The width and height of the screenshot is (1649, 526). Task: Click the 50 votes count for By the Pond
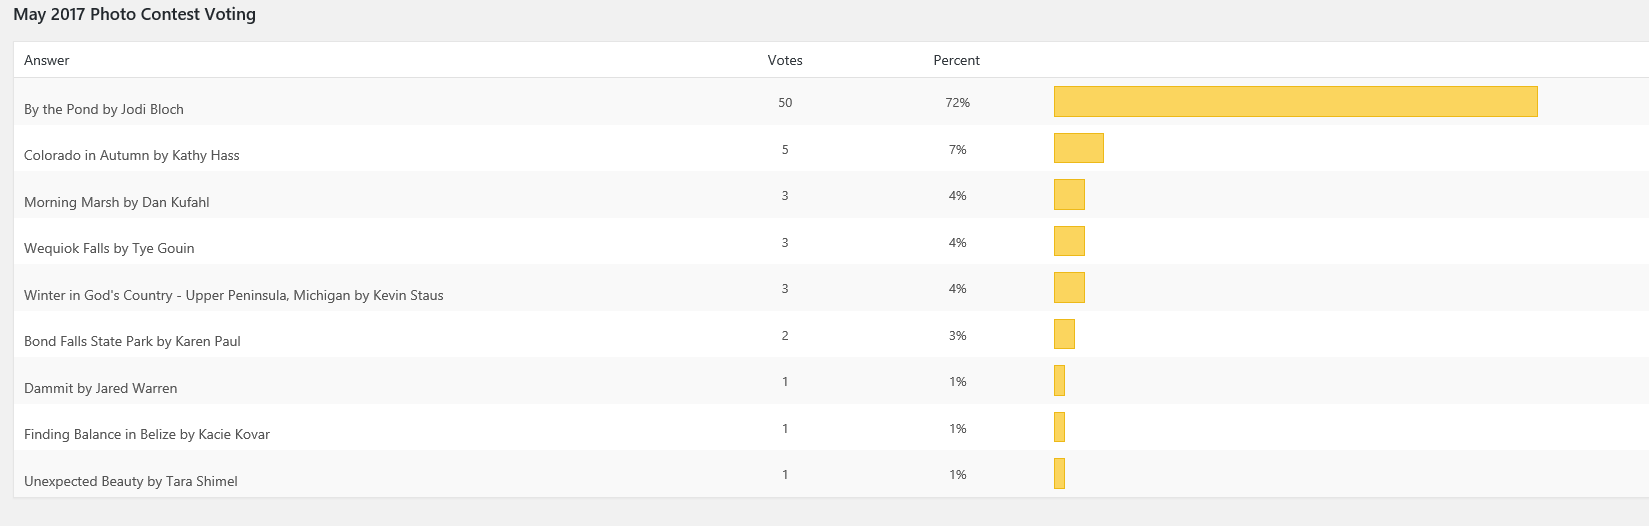click(x=785, y=103)
